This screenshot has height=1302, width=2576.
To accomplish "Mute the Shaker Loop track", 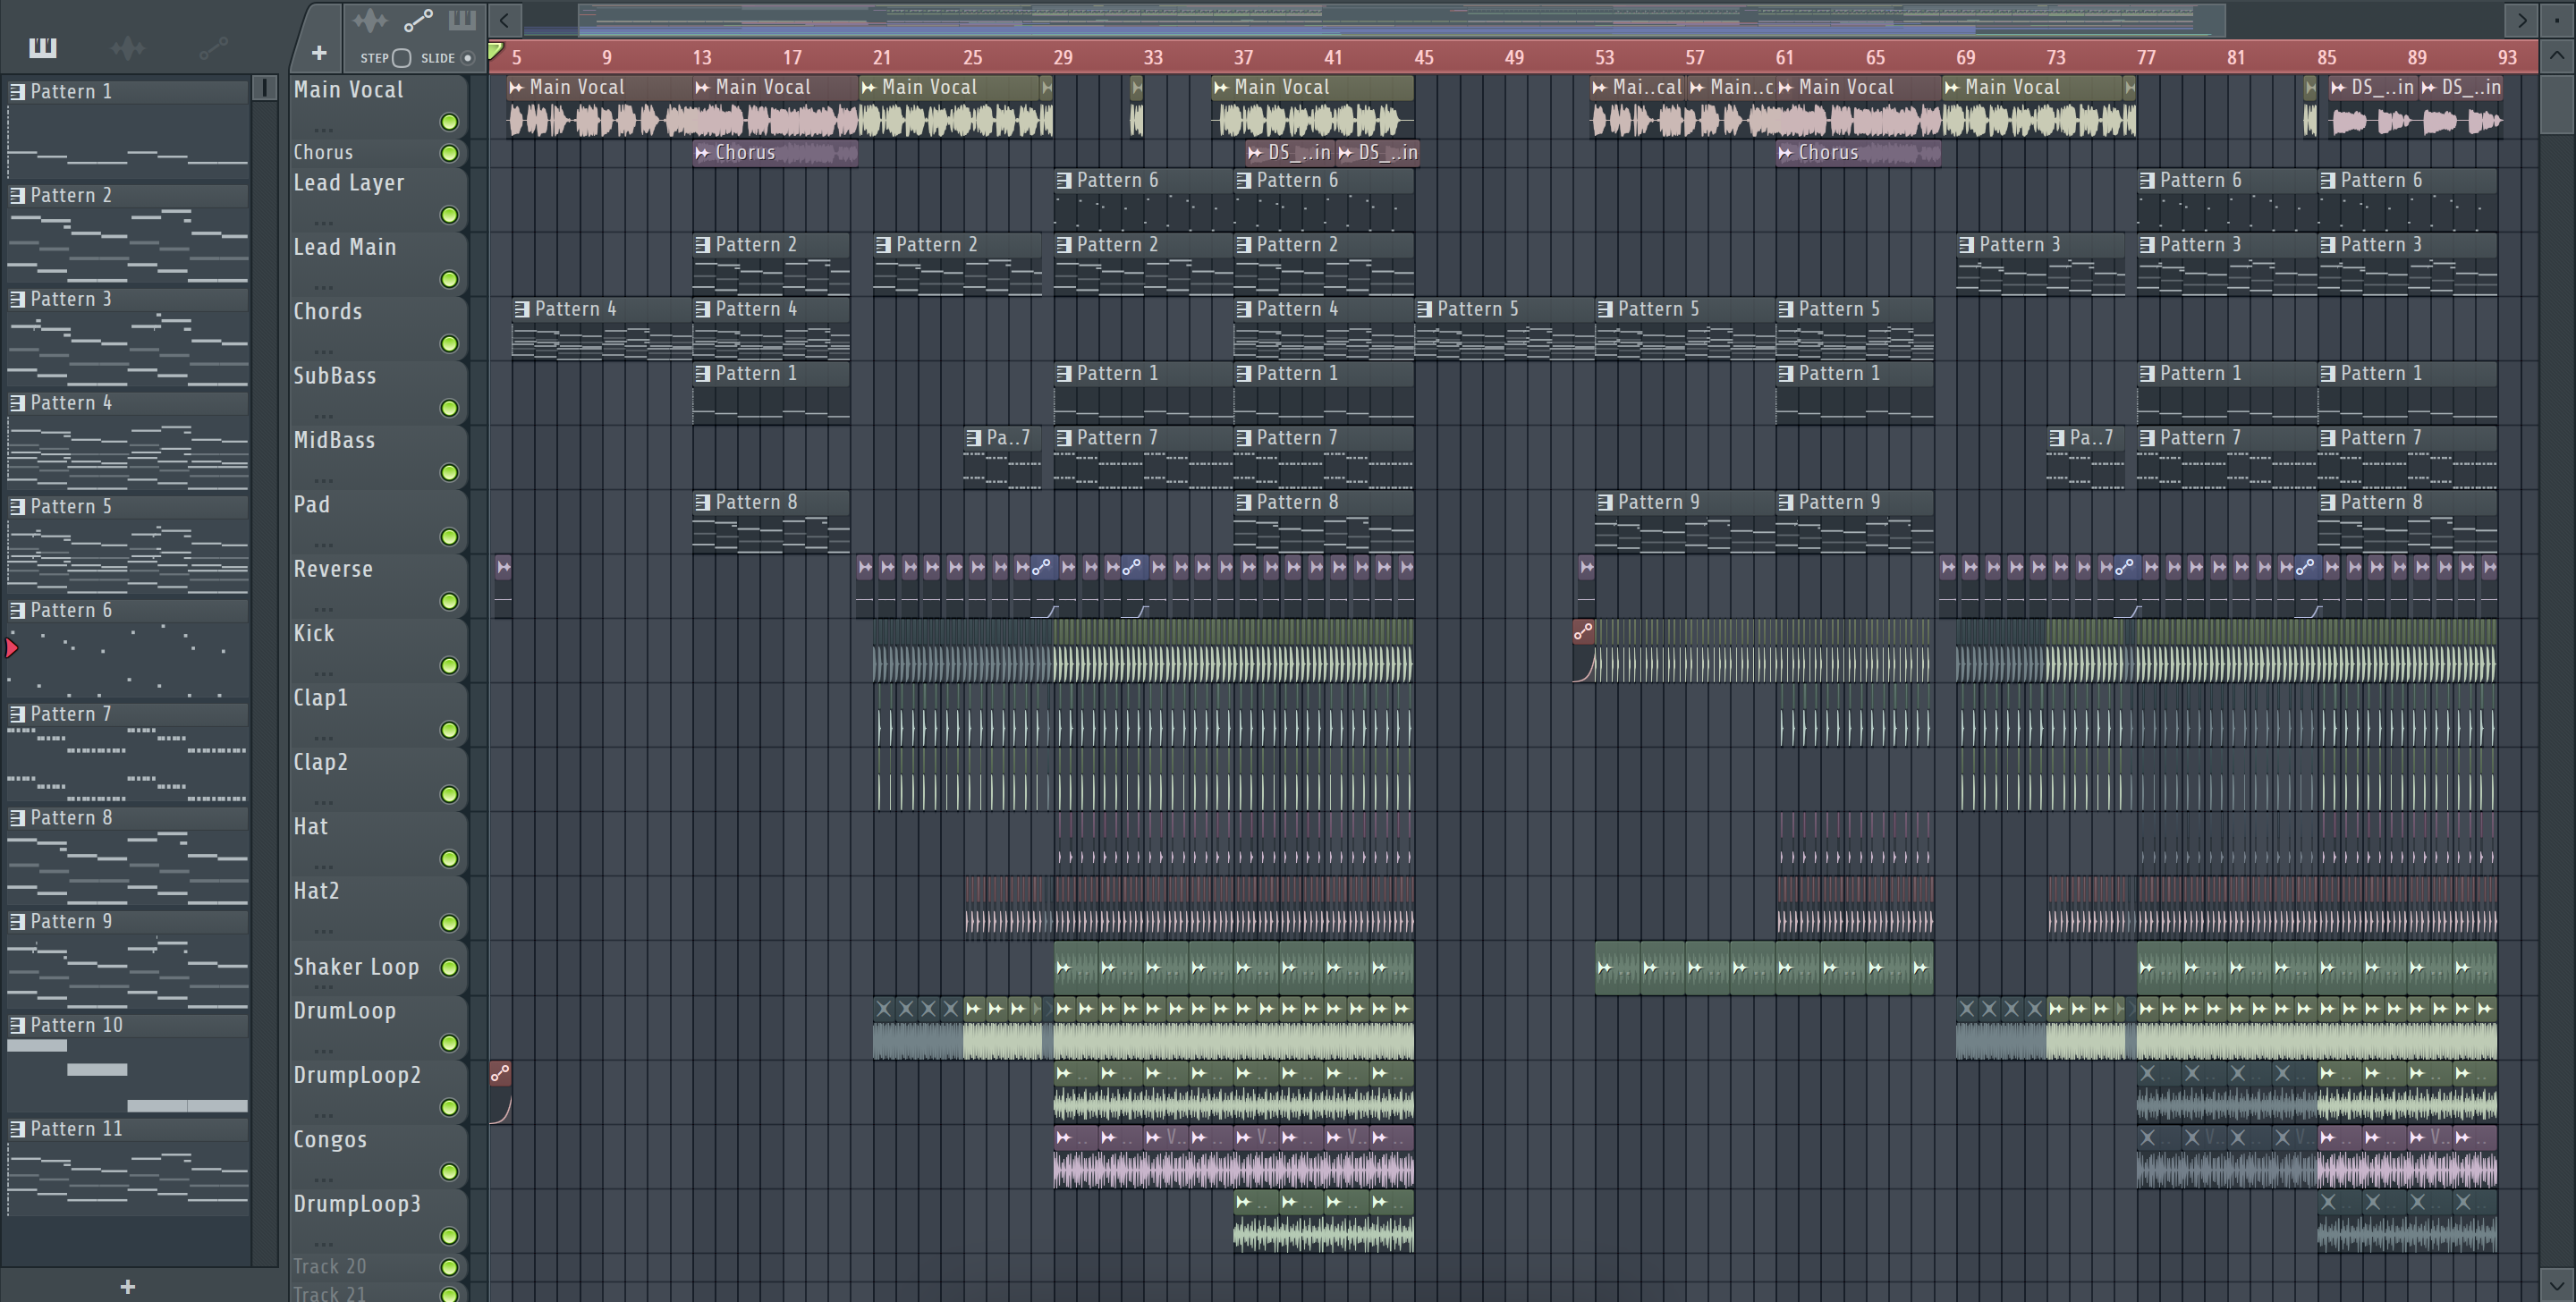I will point(449,968).
